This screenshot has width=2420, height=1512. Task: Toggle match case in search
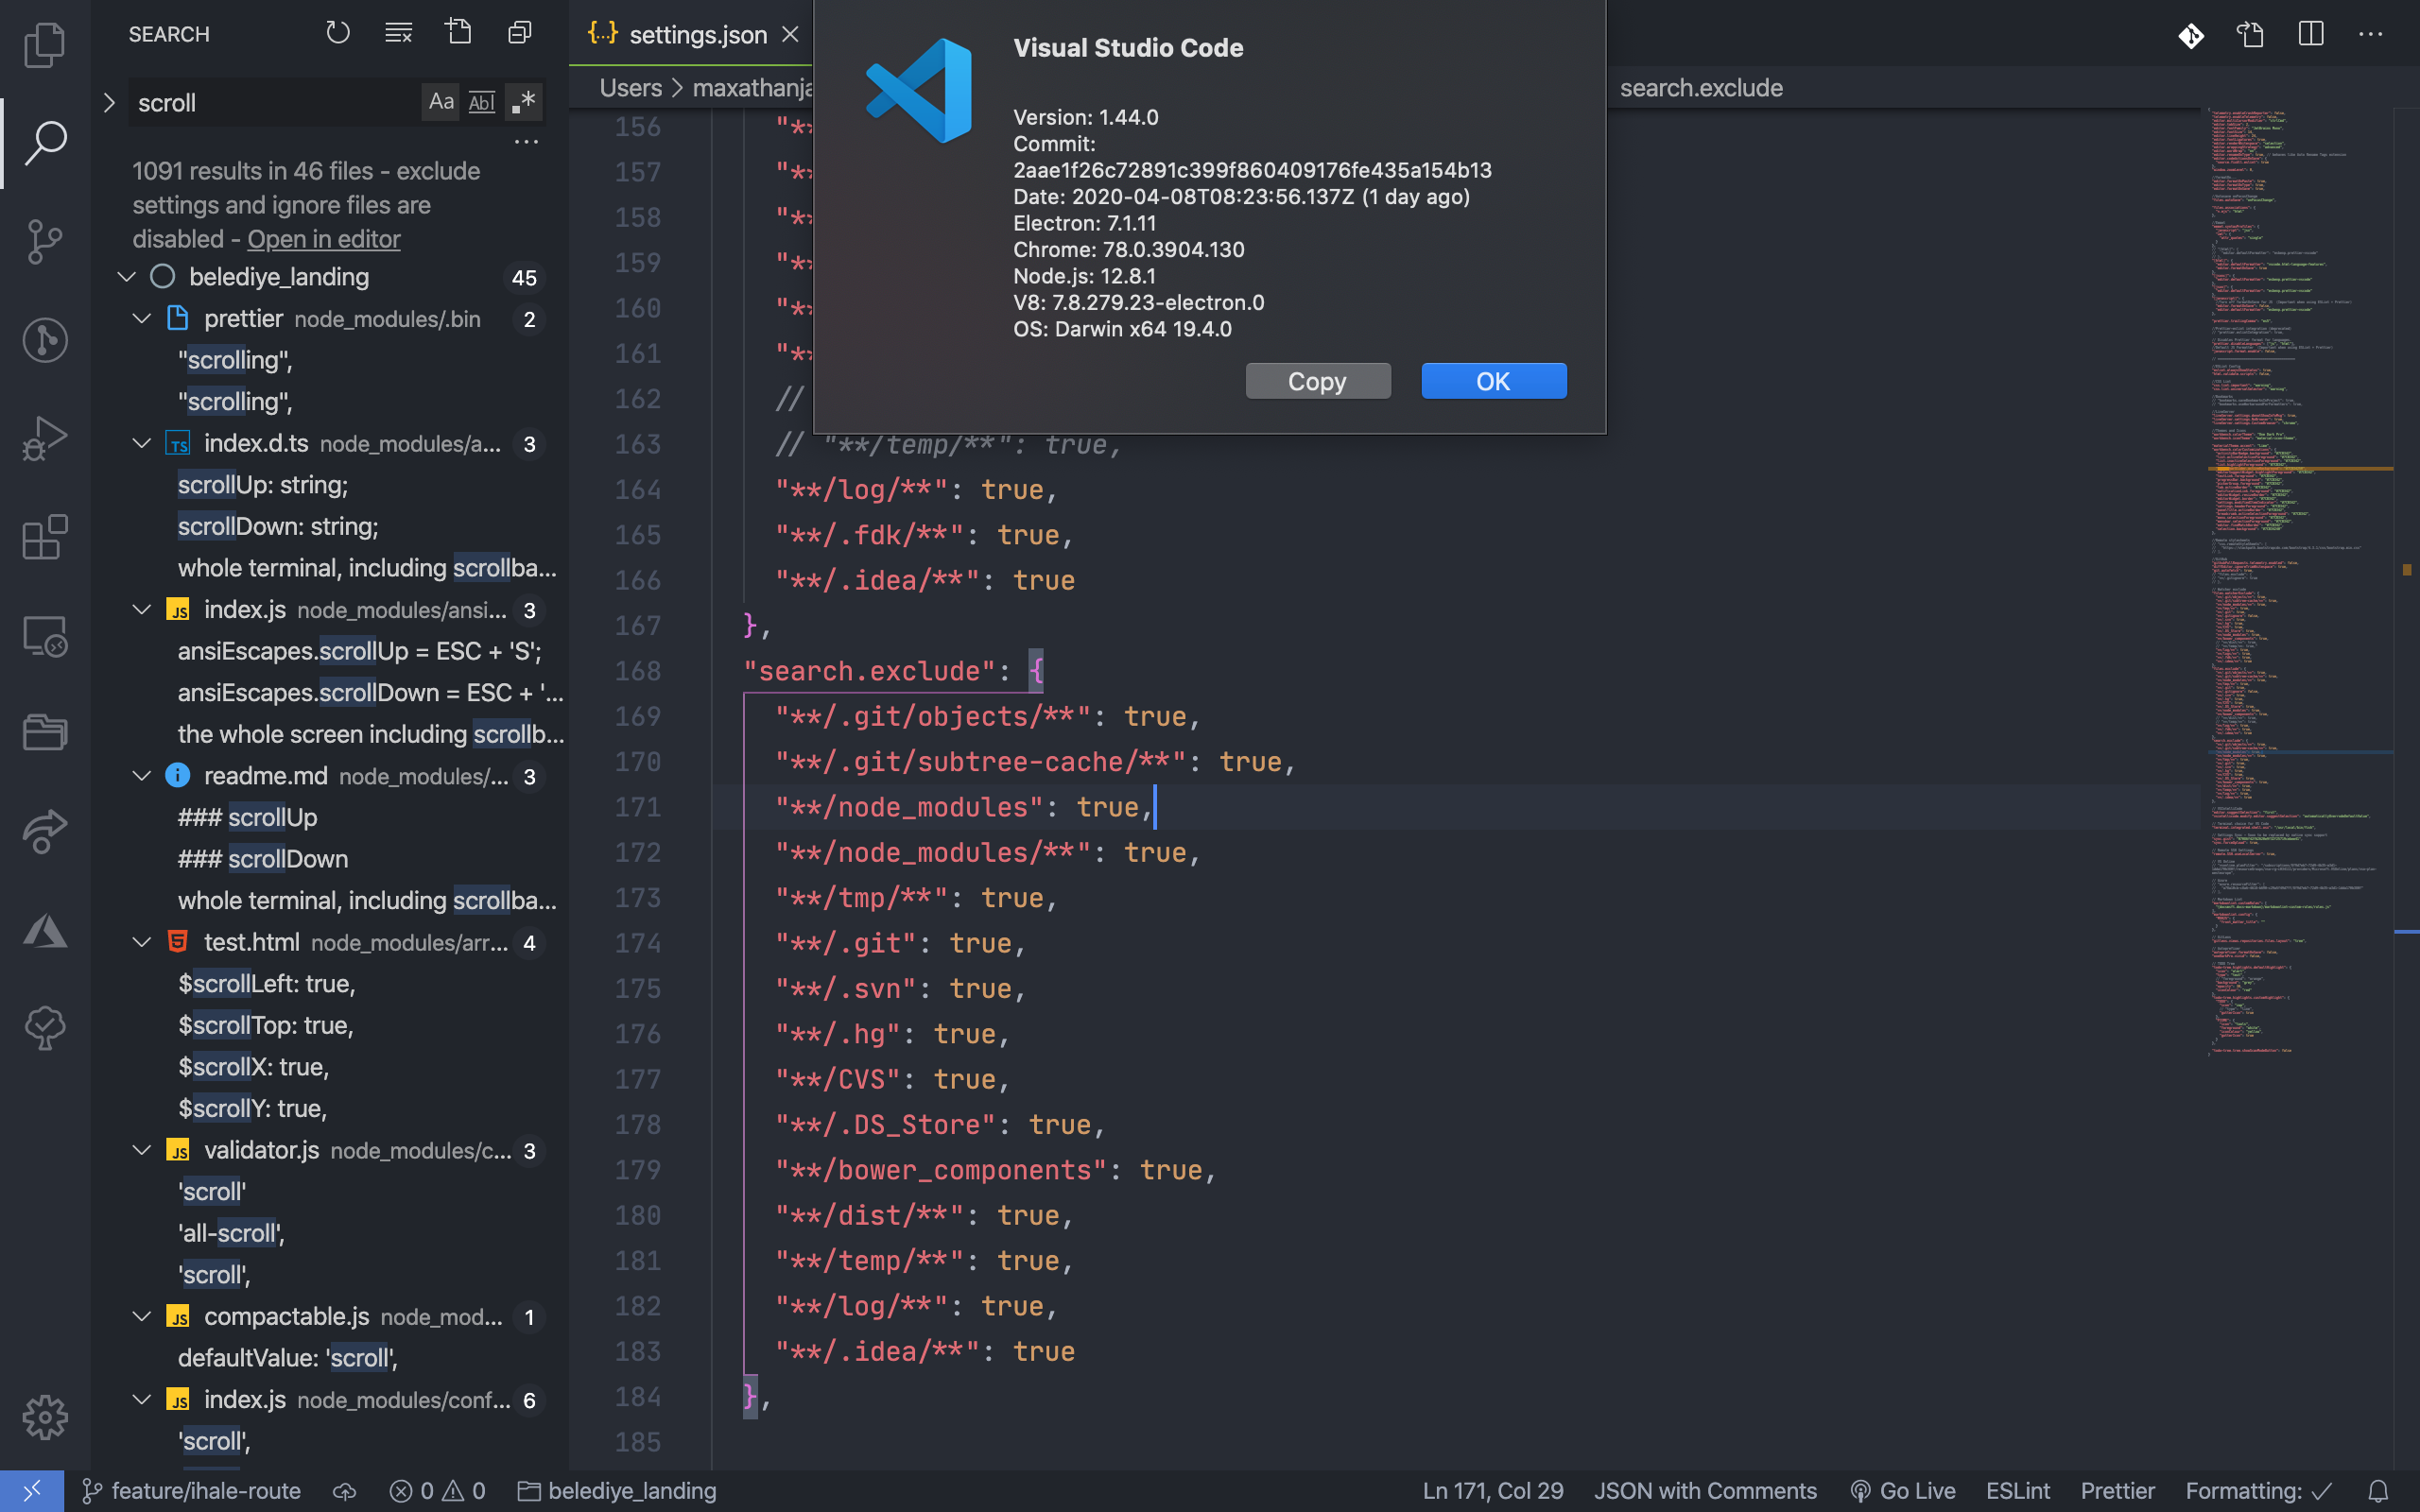[x=441, y=101]
